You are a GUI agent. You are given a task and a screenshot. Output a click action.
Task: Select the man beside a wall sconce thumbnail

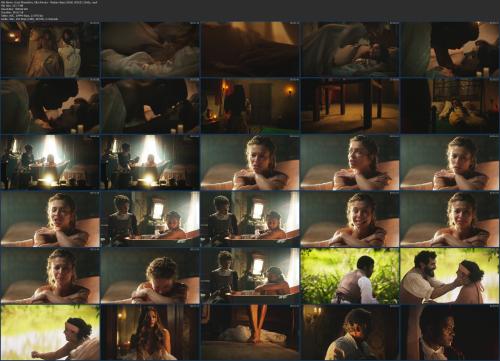(x=350, y=332)
